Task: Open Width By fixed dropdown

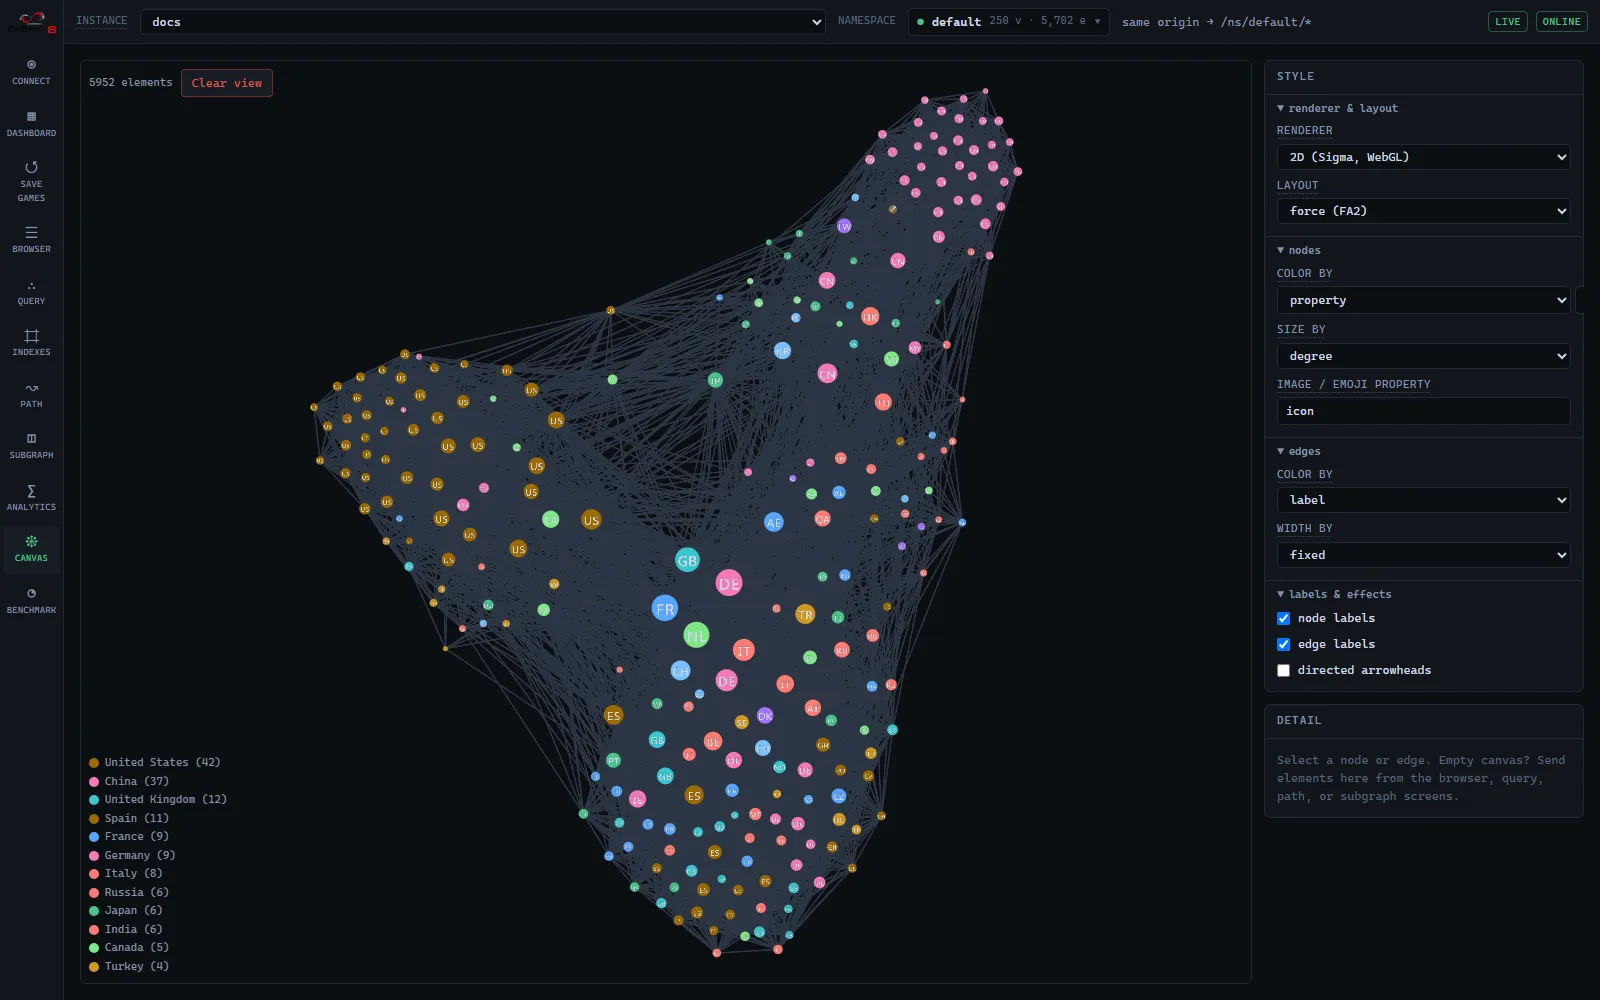Action: click(x=1423, y=555)
